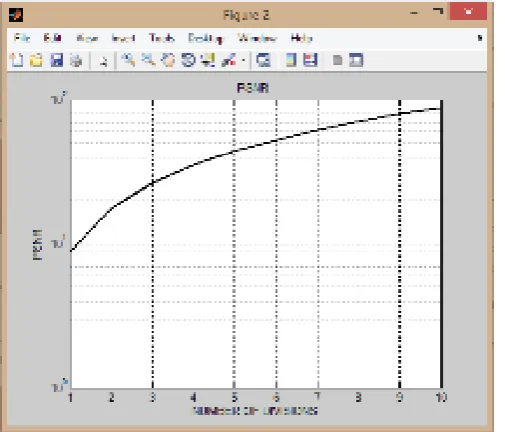Click the PSNR curve line in the plot
Image resolution: width=505 pixels, height=432 pixels.
point(235,151)
